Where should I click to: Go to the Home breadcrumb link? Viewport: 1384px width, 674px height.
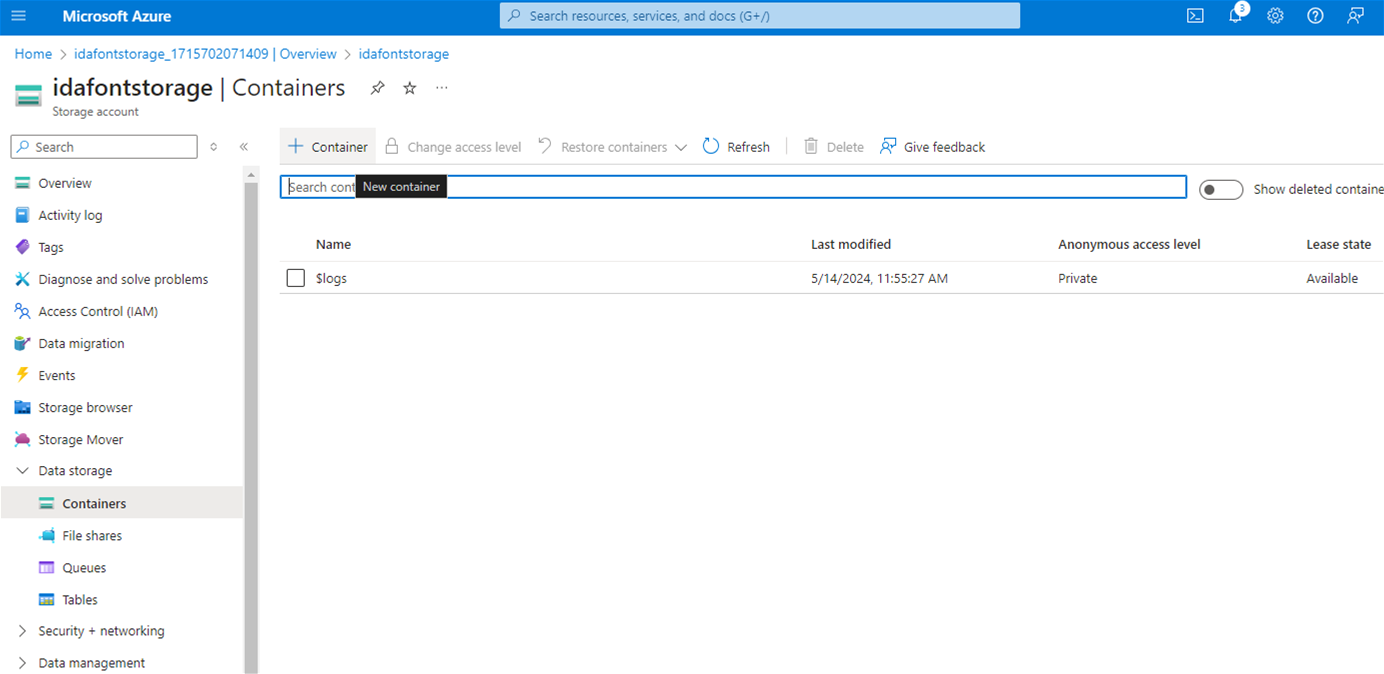point(33,54)
